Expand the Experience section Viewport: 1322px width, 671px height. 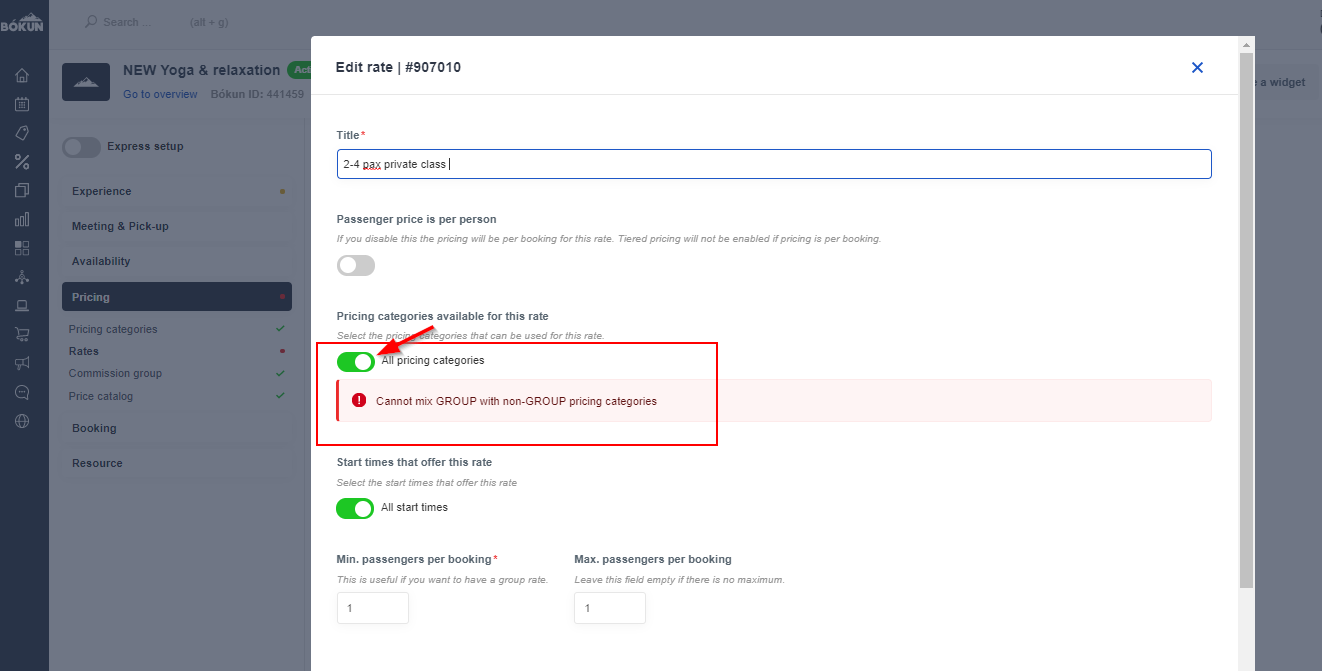click(x=177, y=191)
